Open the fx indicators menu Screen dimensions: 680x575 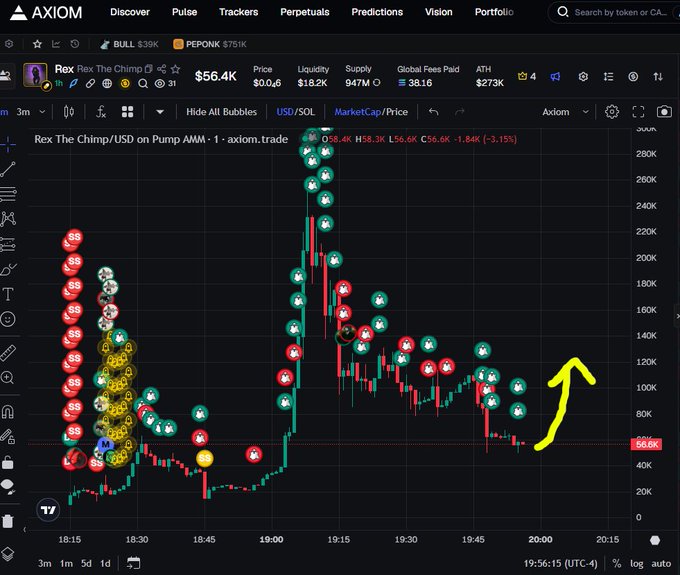point(101,112)
